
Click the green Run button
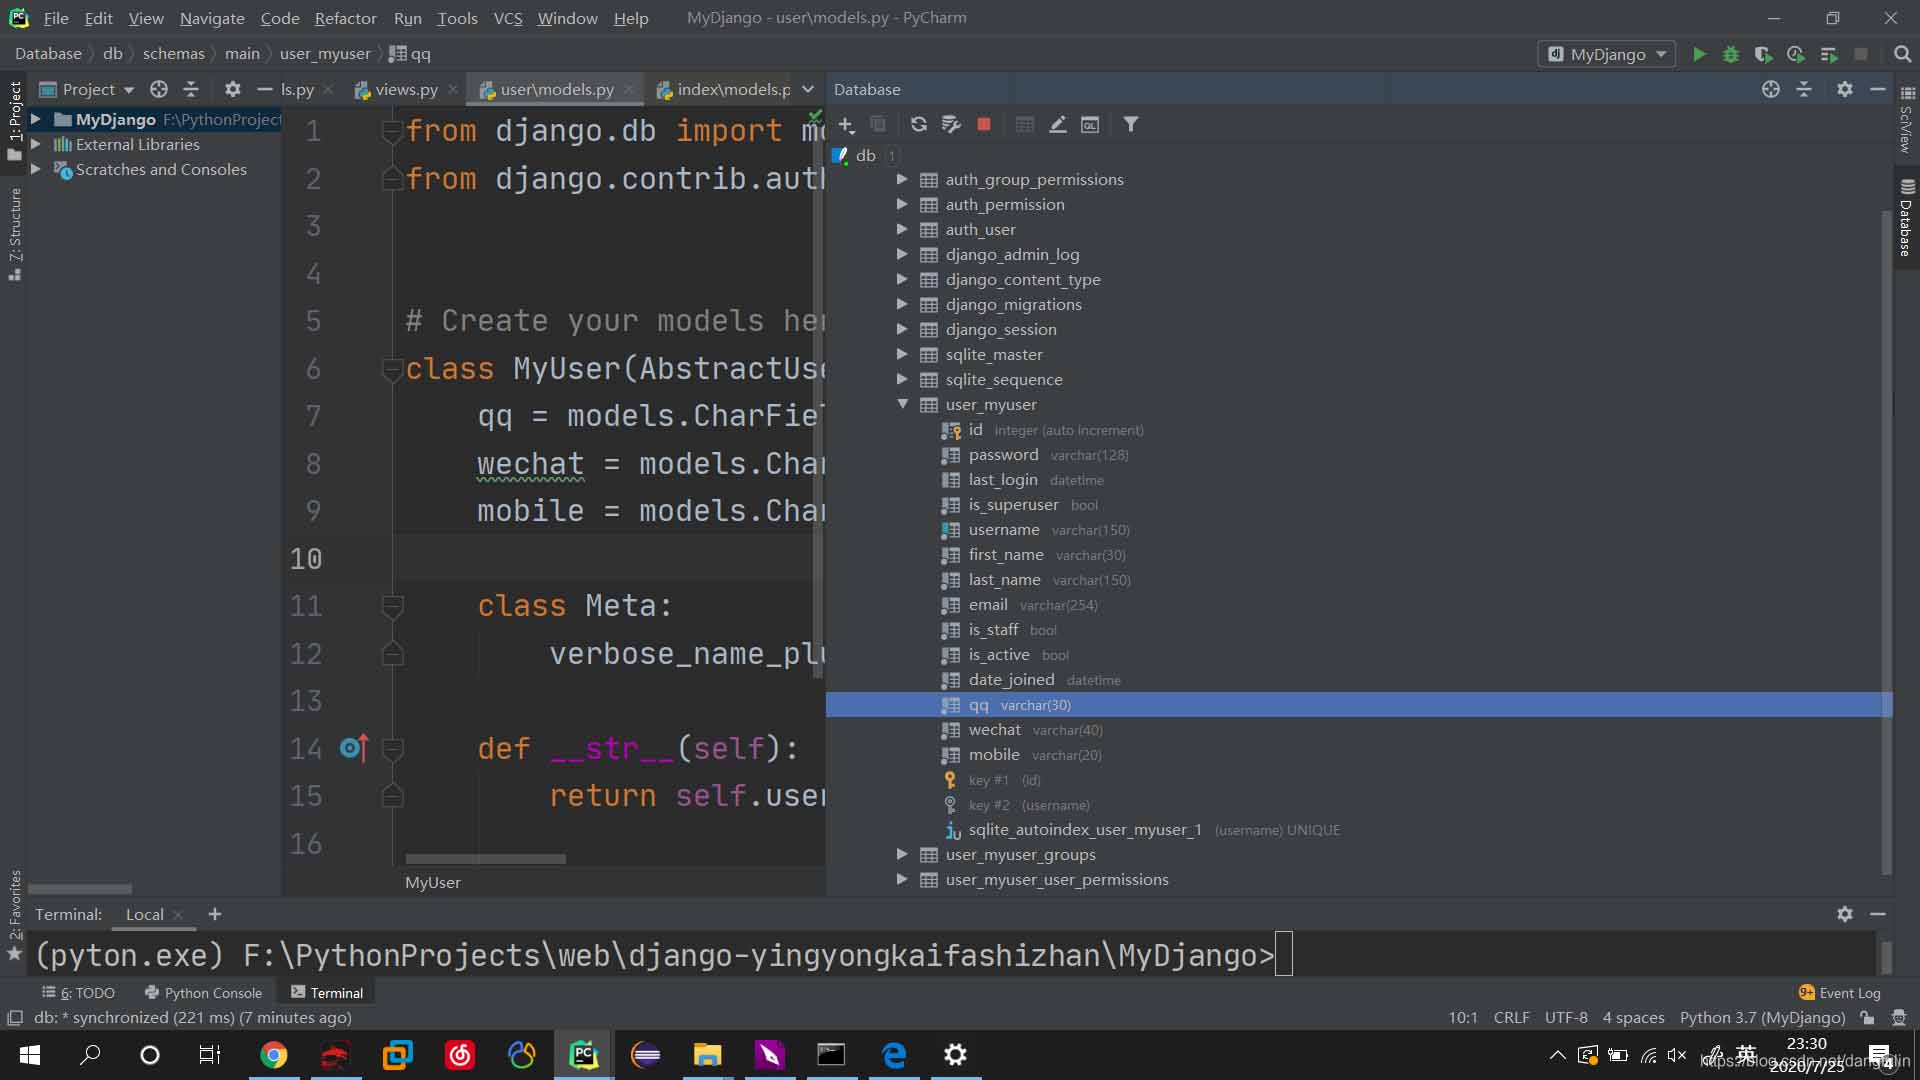tap(1699, 54)
